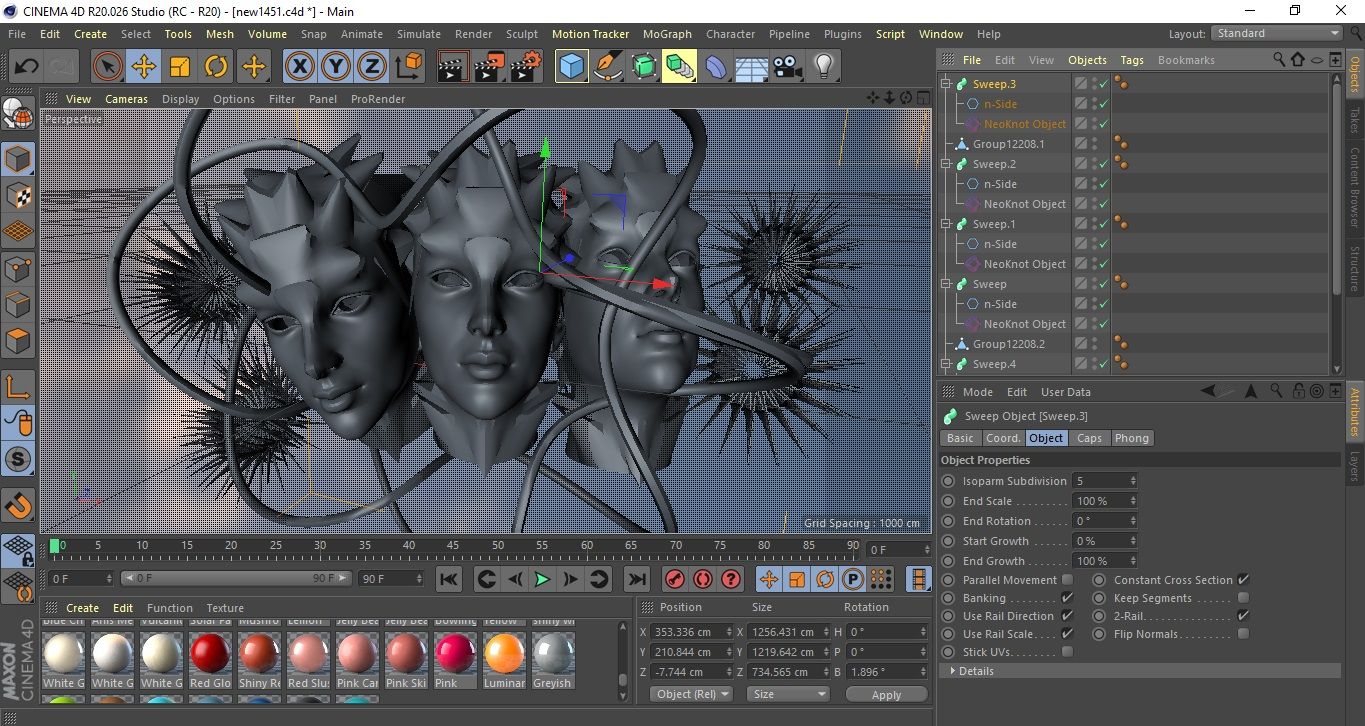Add a Light object from toolbar

tap(823, 67)
